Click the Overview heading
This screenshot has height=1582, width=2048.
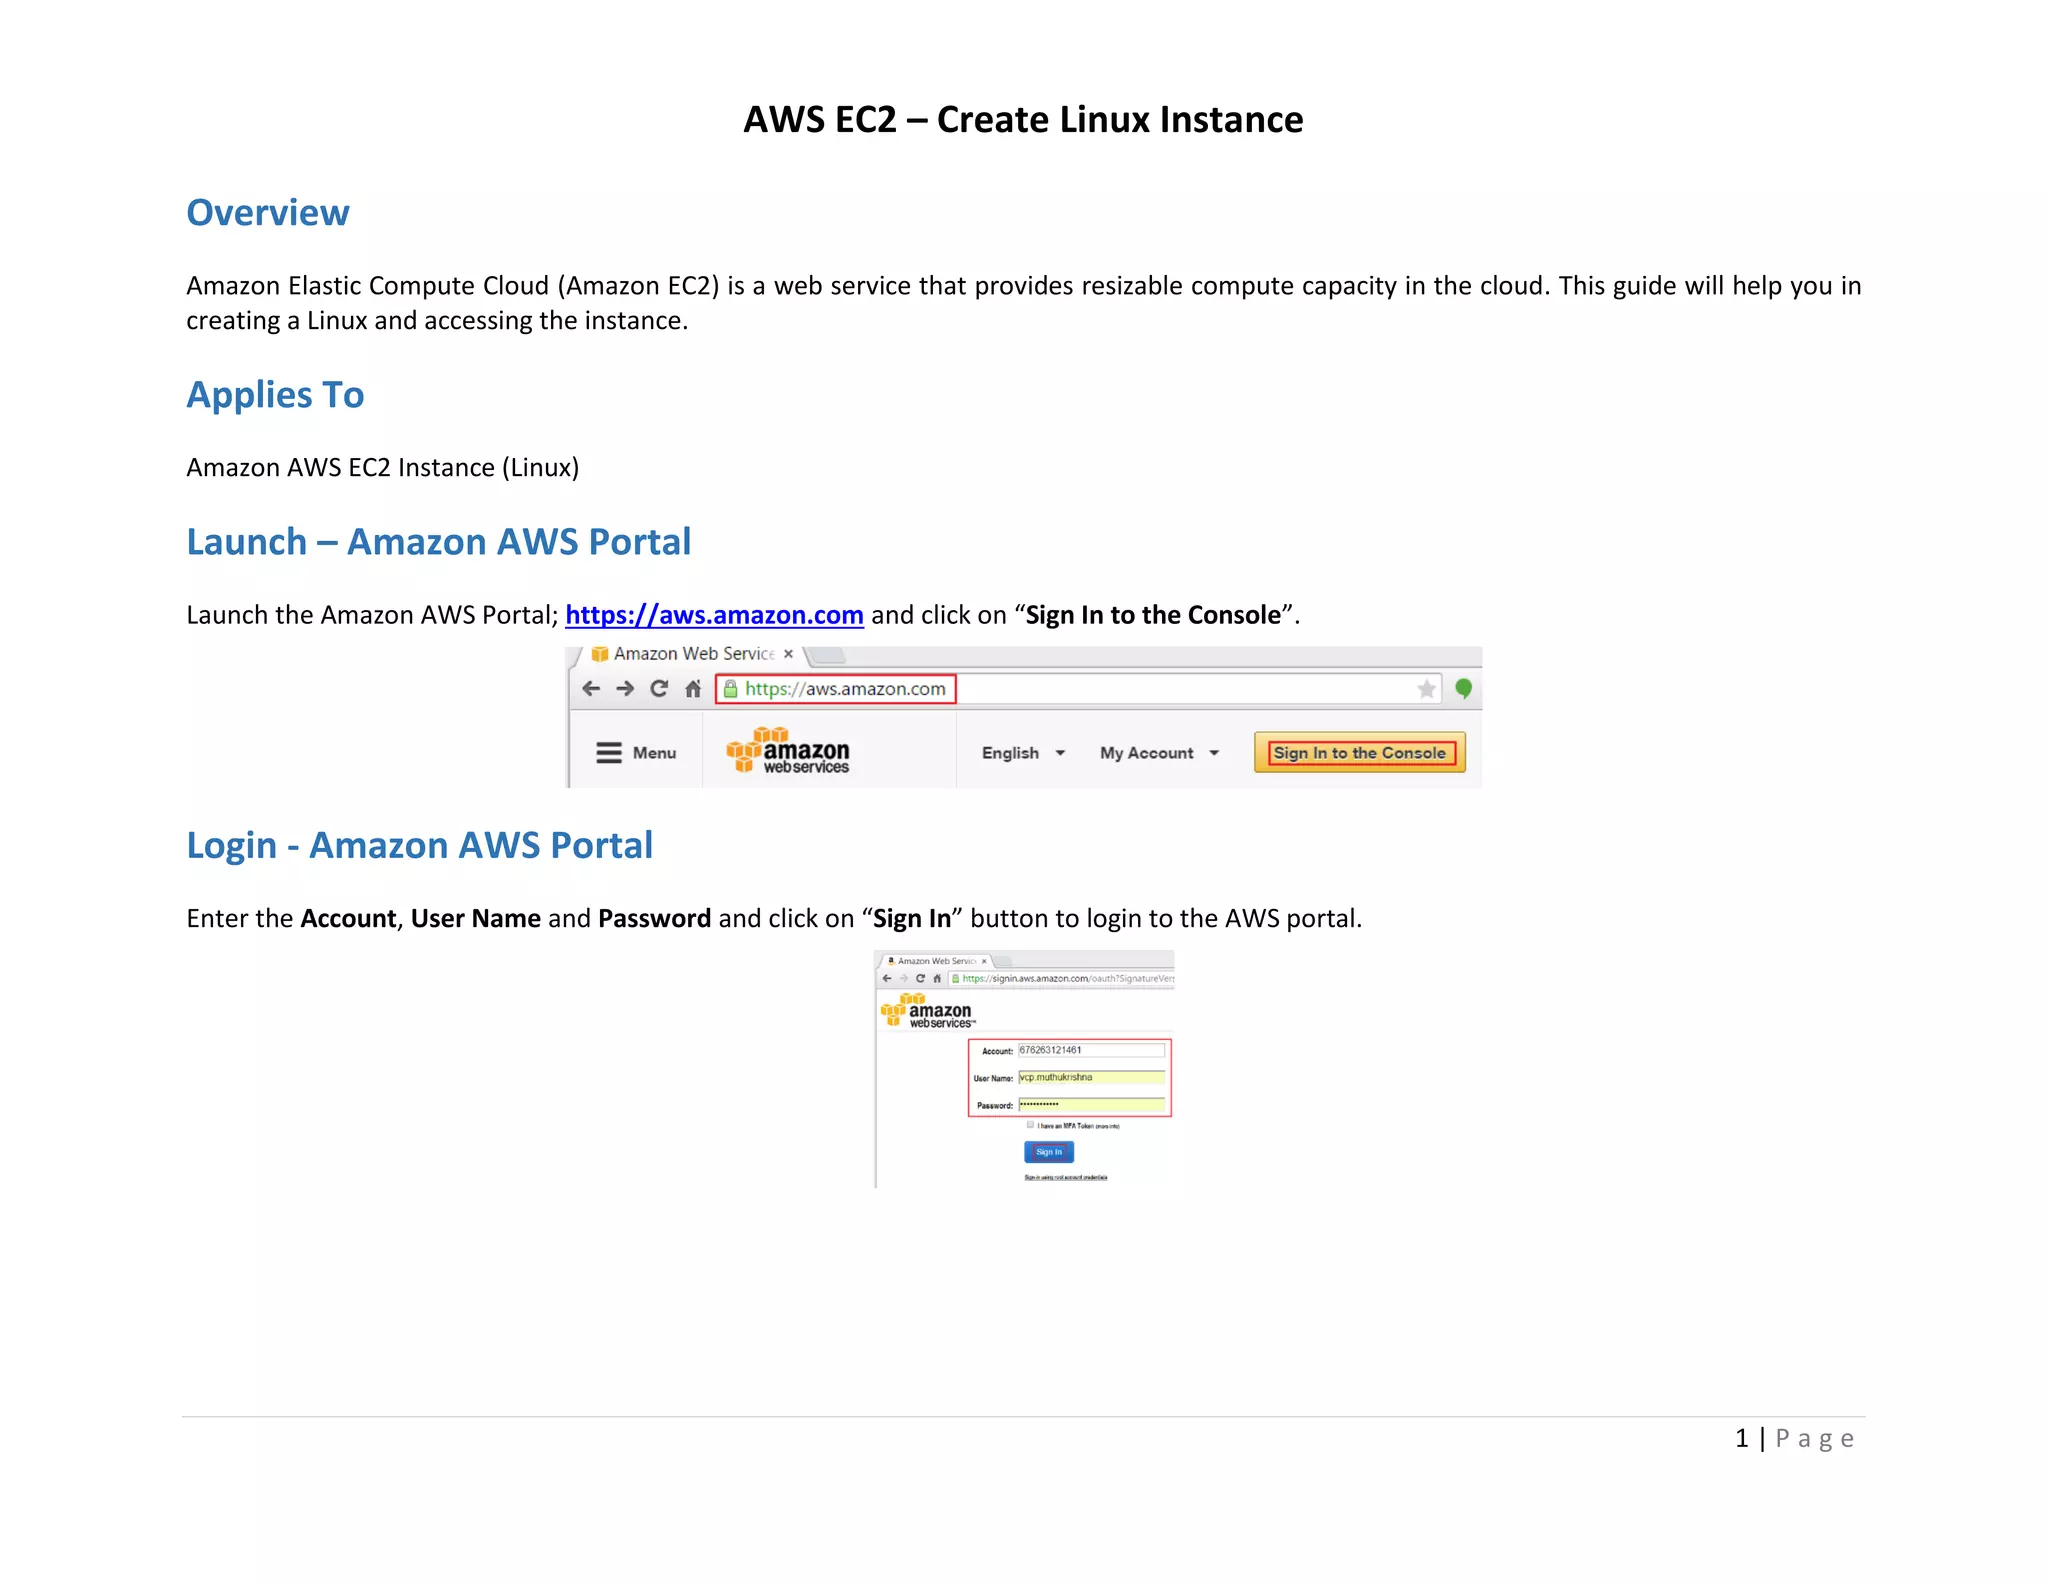point(268,213)
